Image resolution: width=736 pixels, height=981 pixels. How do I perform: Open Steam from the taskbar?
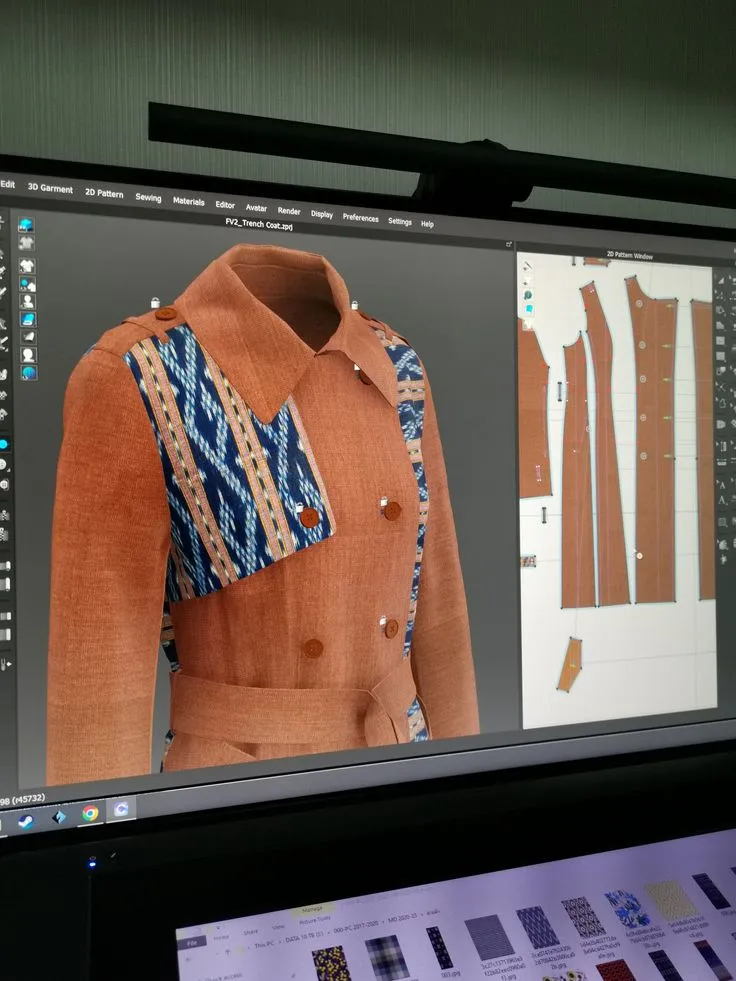pos(26,821)
